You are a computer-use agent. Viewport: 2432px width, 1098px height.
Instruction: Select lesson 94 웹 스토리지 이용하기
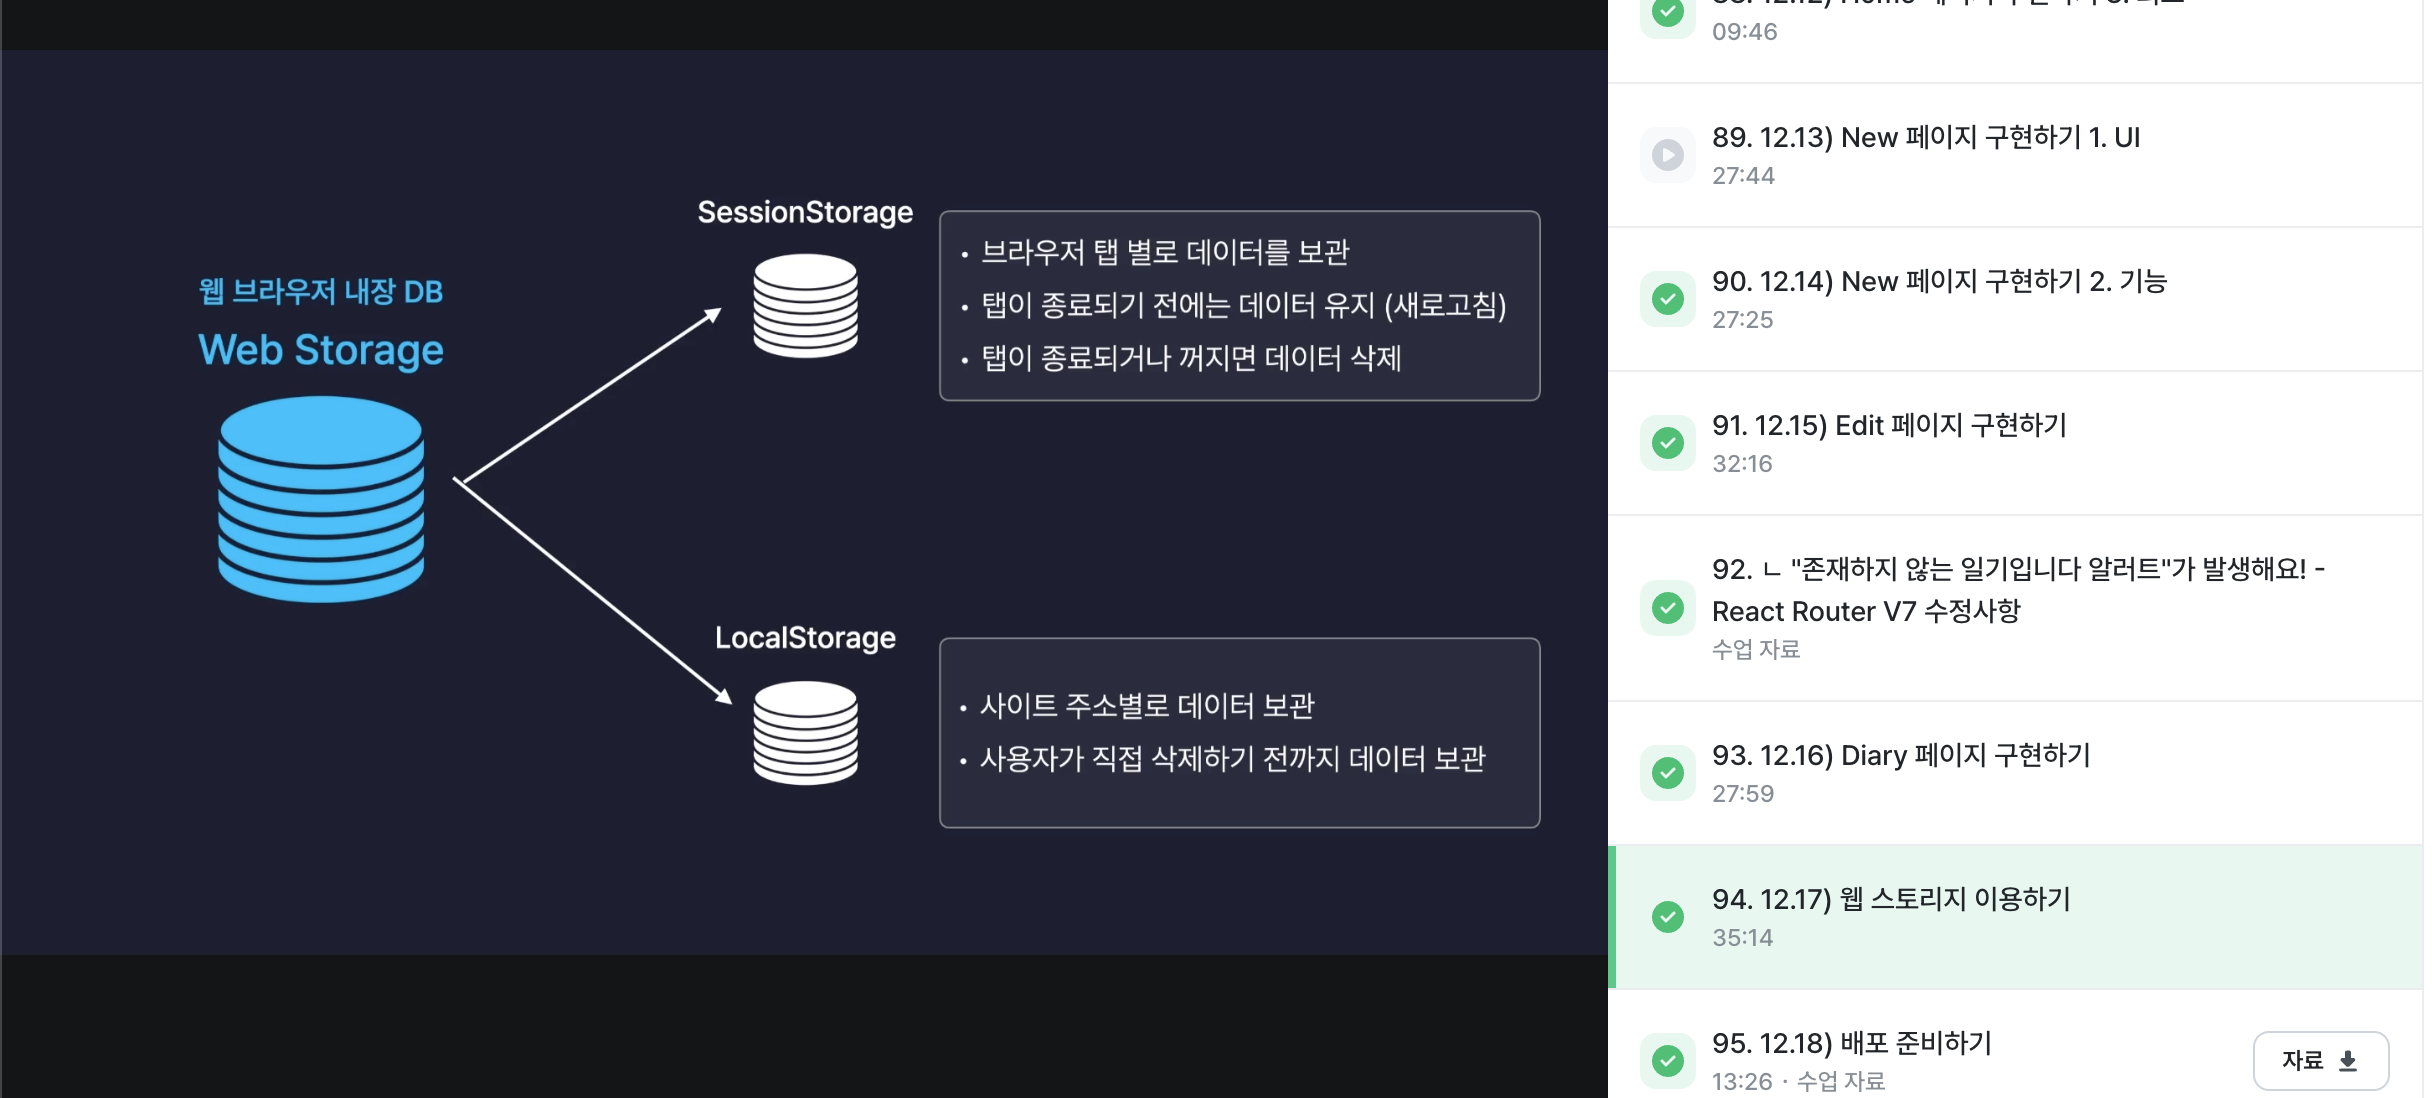click(x=1890, y=900)
